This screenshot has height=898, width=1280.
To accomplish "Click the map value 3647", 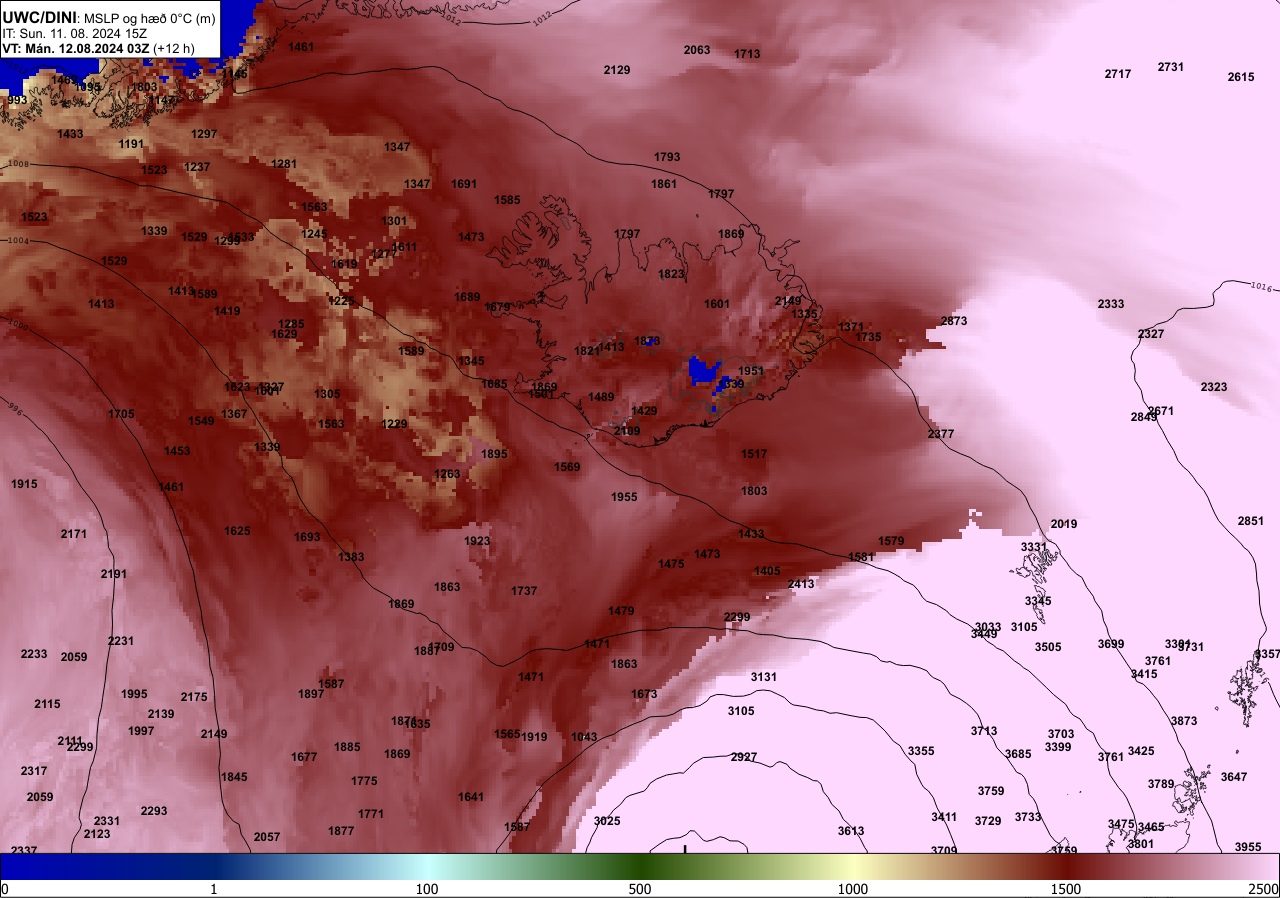I will click(x=1234, y=777).
